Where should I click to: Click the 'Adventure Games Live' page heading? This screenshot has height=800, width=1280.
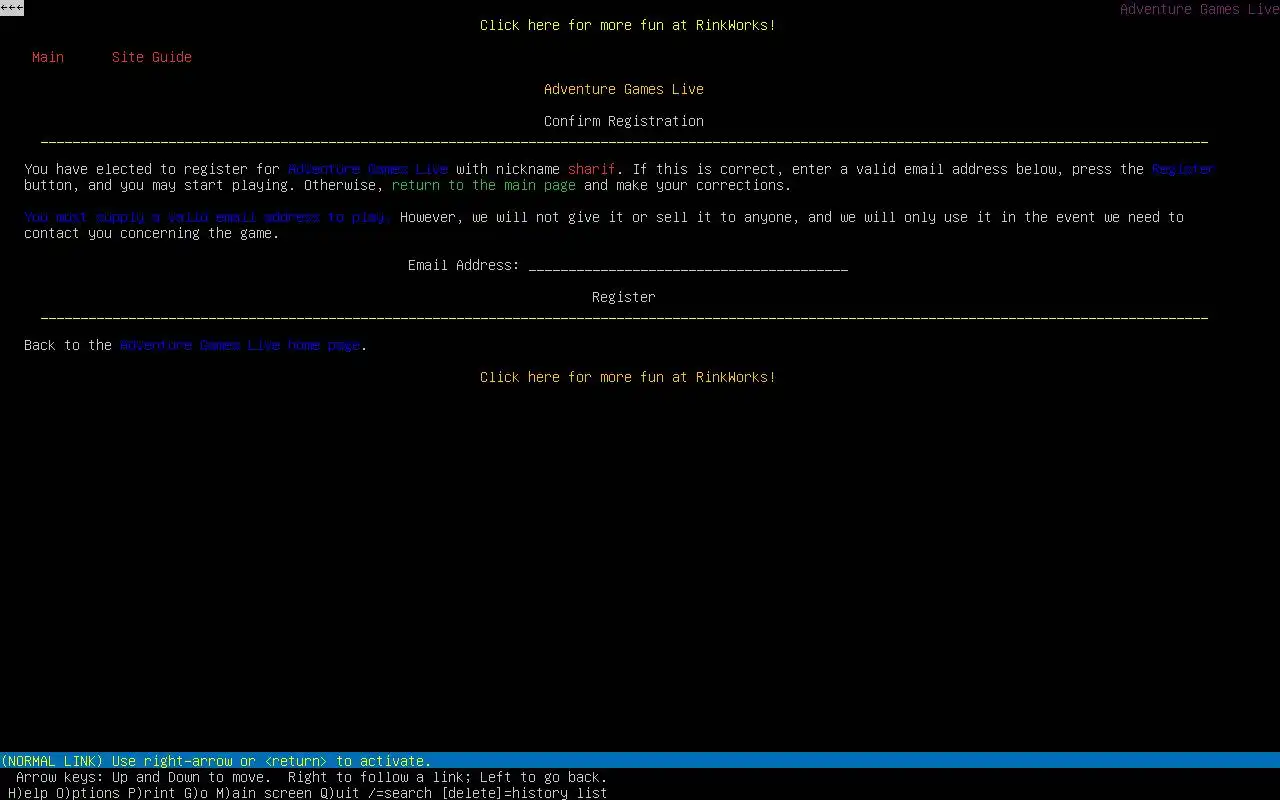point(624,89)
